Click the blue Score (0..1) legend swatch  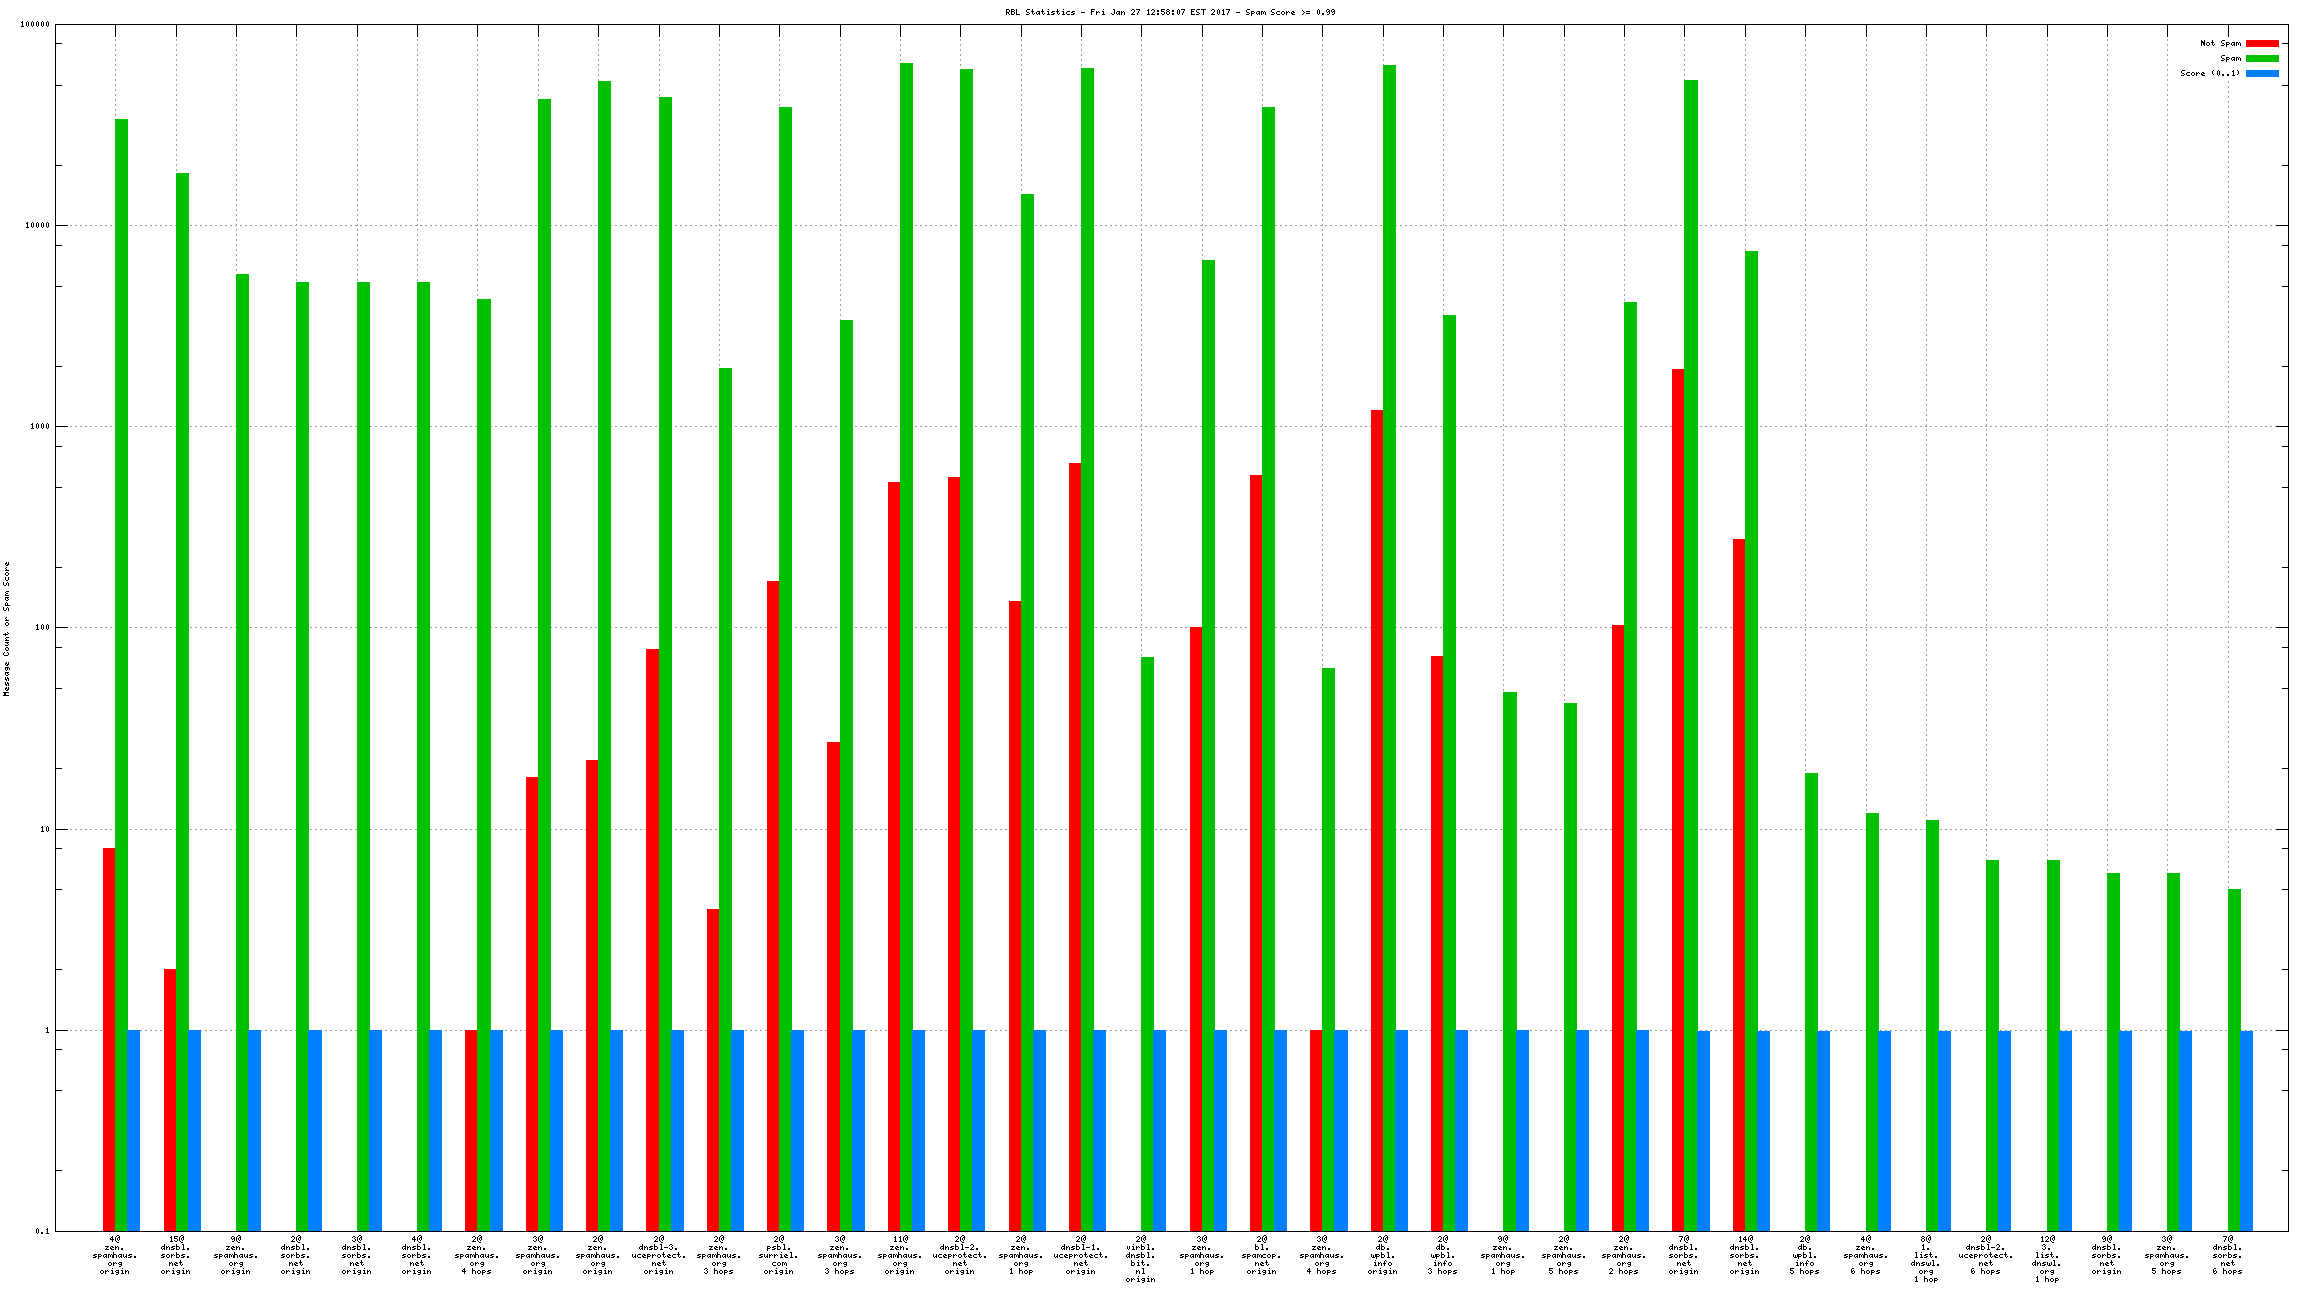pos(2262,73)
